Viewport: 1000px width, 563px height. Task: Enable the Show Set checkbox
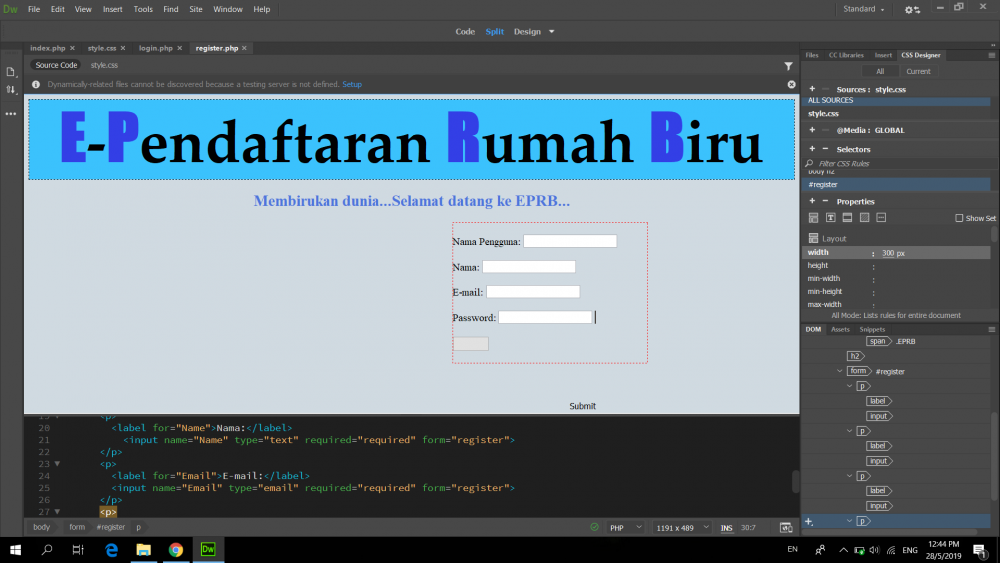click(959, 218)
